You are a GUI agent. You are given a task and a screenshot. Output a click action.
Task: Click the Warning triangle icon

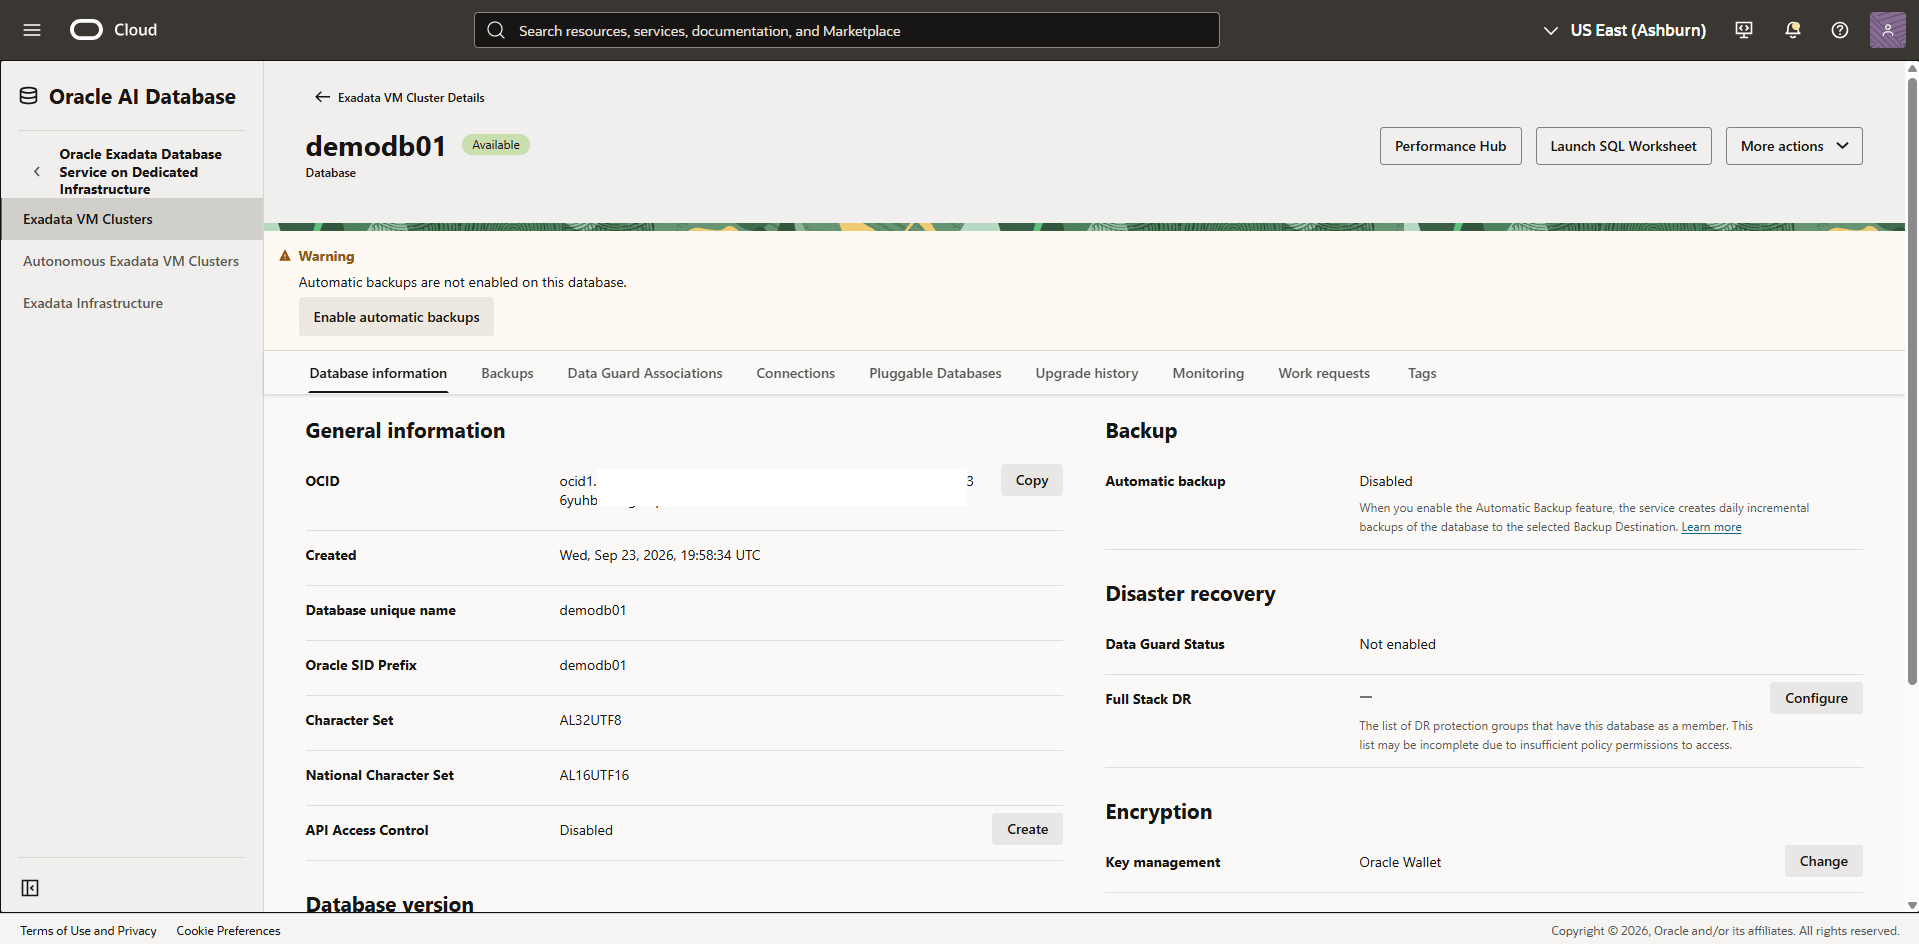pos(285,256)
